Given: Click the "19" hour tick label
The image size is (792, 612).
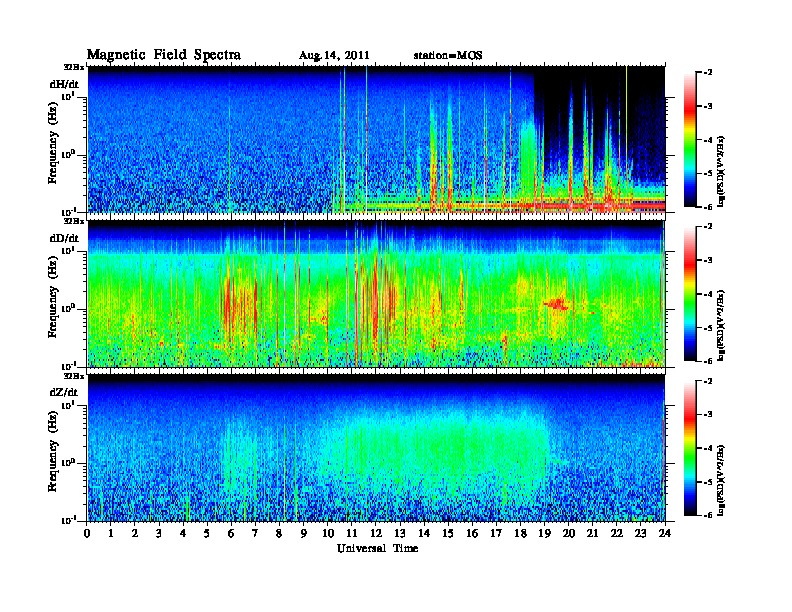Looking at the screenshot, I should [544, 534].
